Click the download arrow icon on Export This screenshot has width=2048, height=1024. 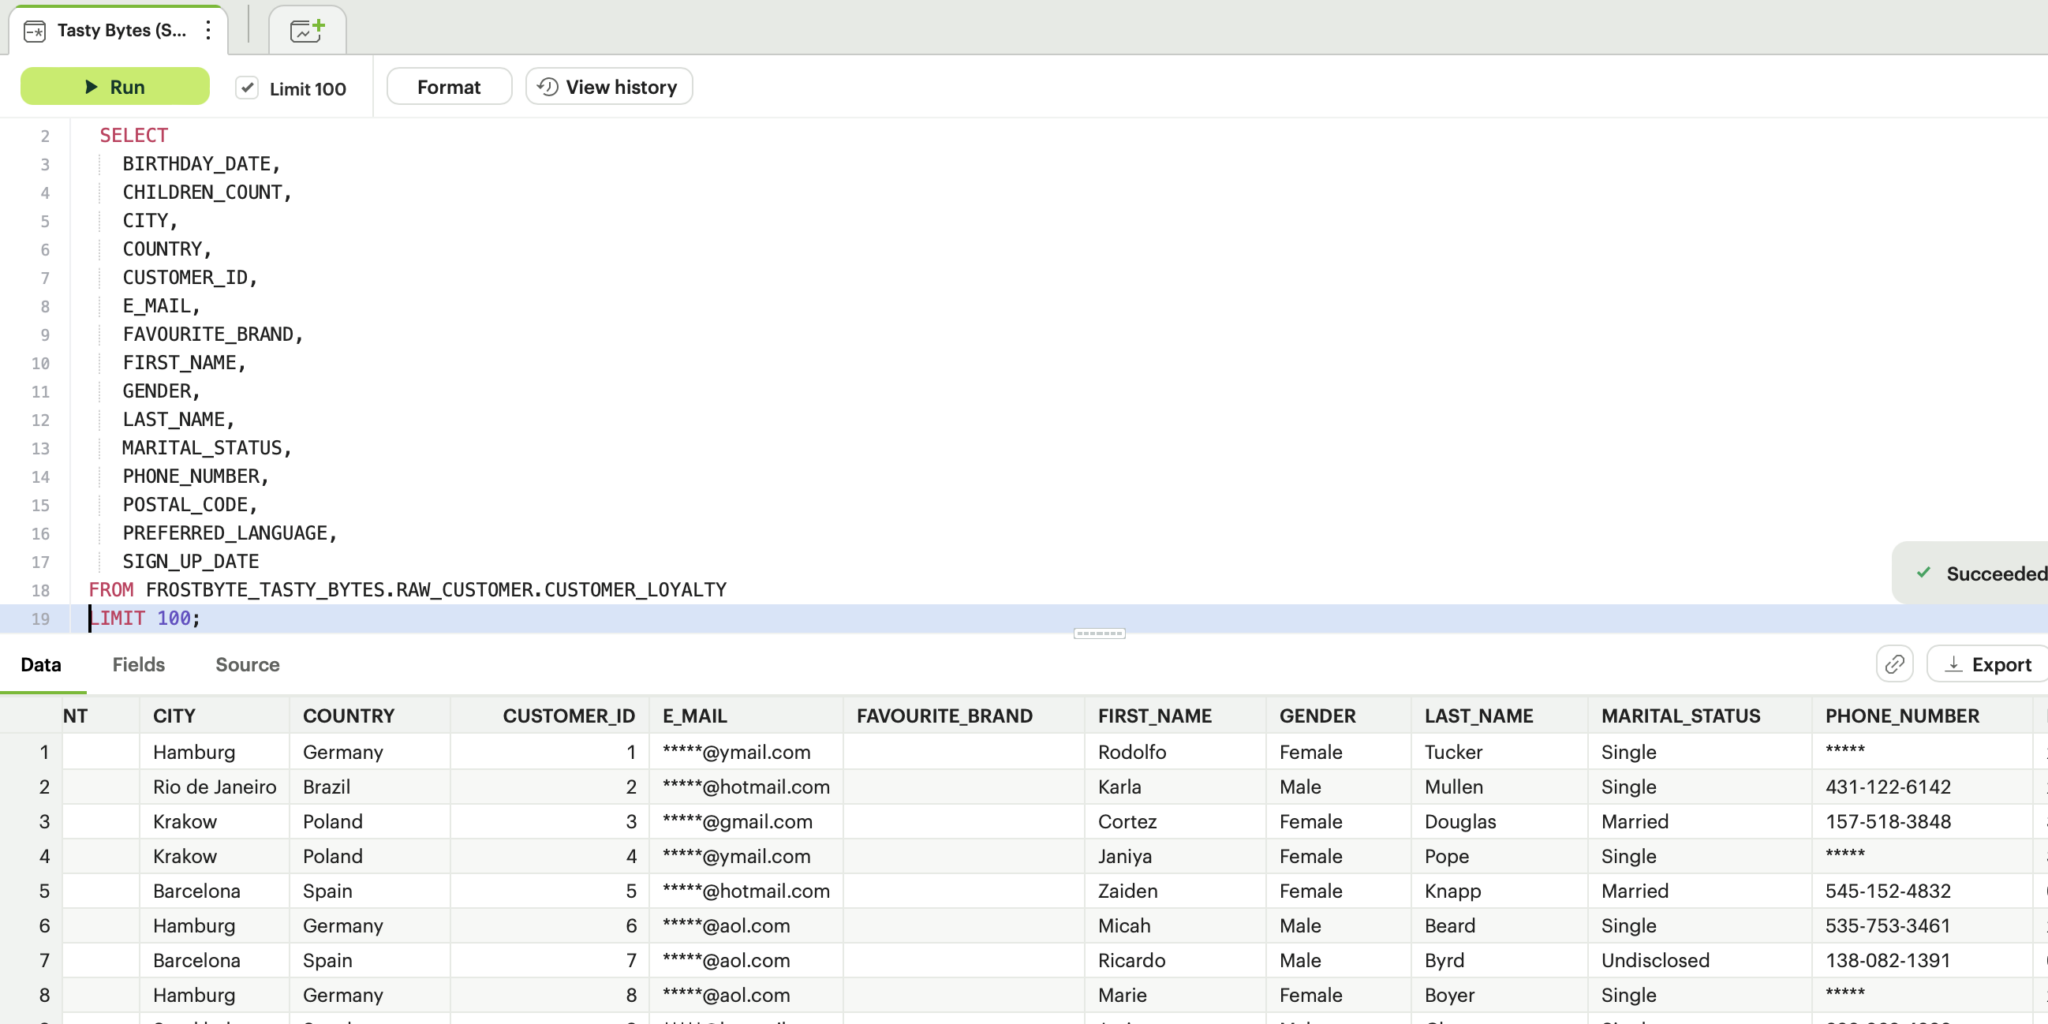(1953, 663)
